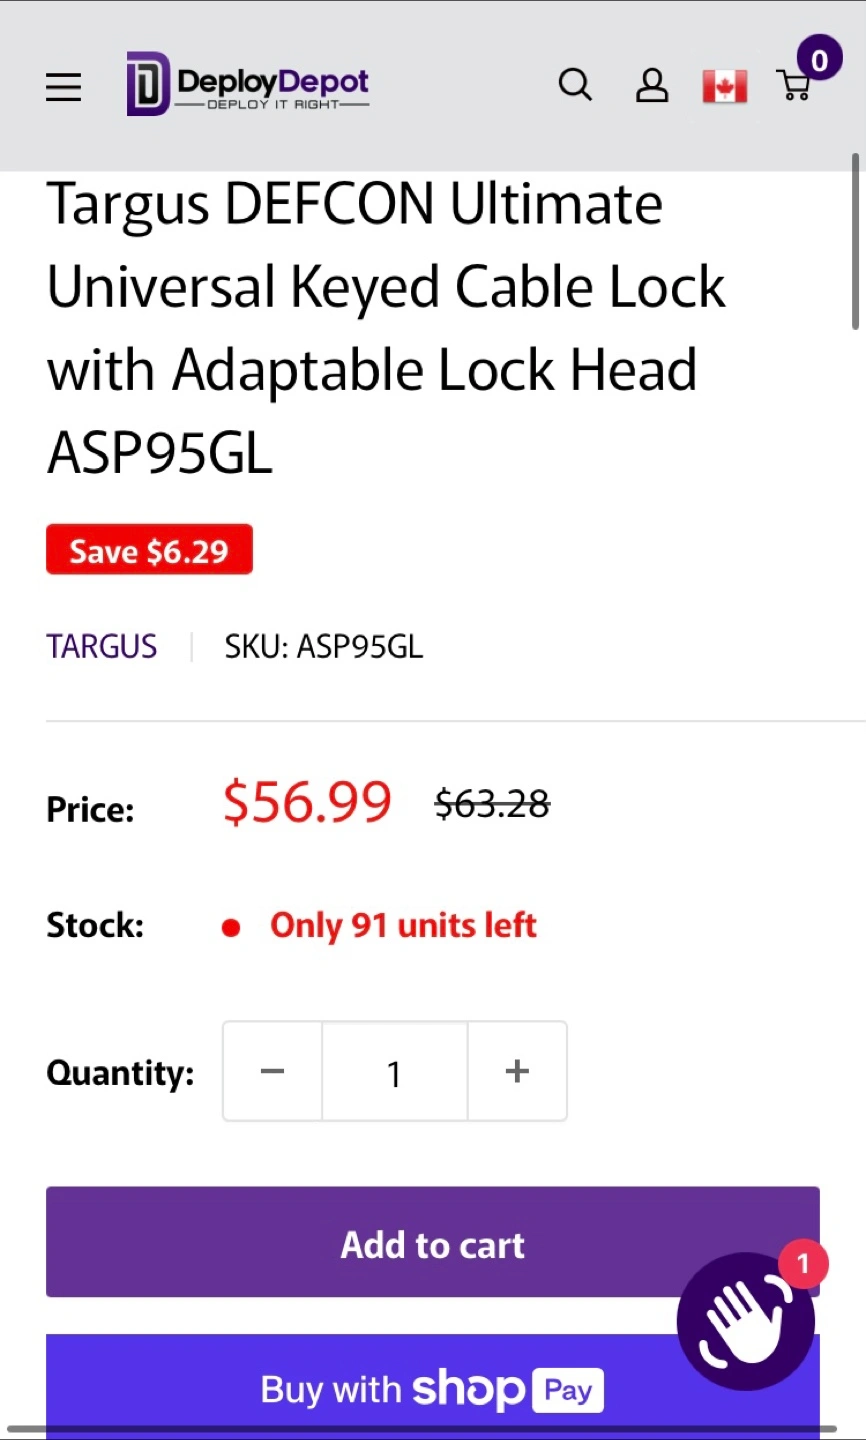Click the crossed-out $63.28 original price

click(492, 804)
